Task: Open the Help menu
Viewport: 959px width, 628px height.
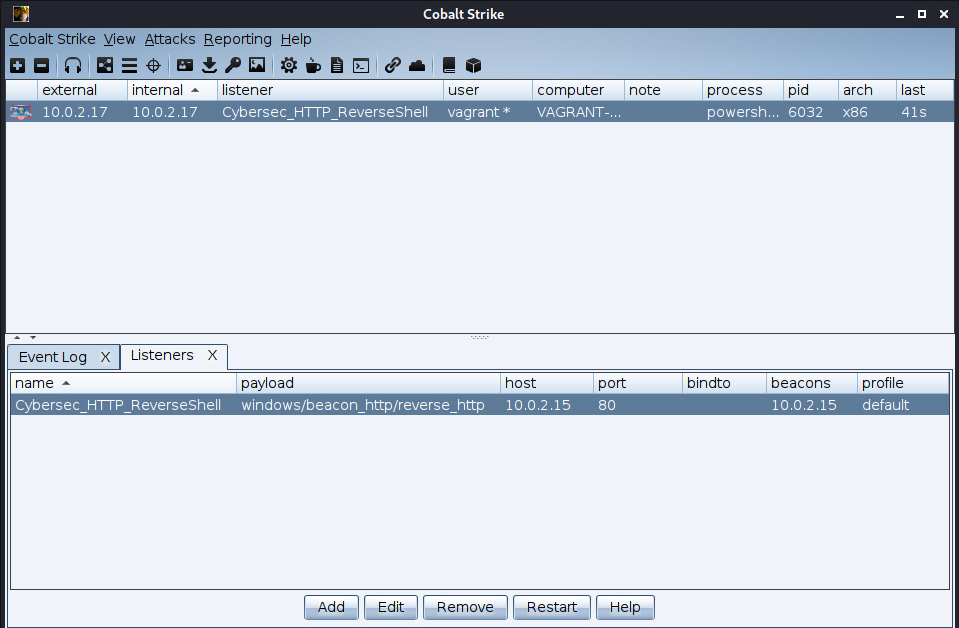Action: click(296, 39)
